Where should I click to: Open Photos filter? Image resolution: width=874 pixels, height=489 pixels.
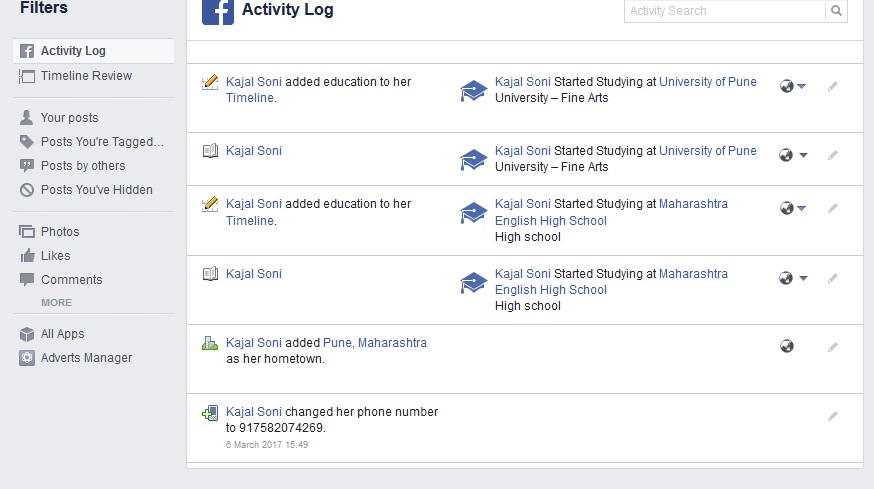click(60, 231)
